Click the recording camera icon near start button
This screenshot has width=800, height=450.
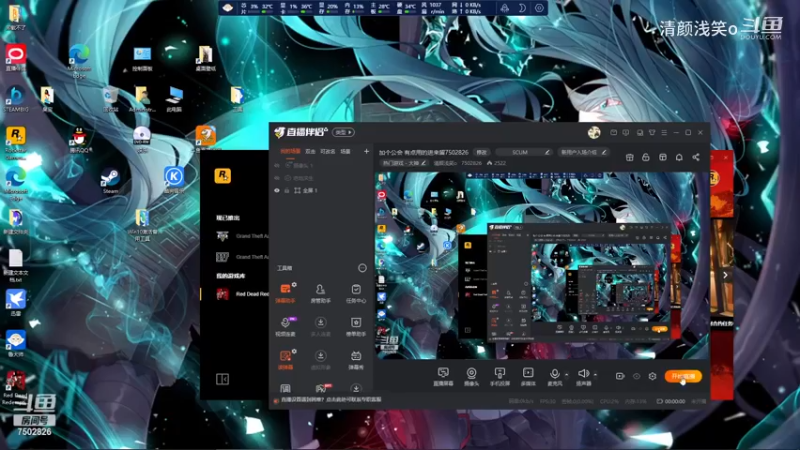pyautogui.click(x=620, y=376)
